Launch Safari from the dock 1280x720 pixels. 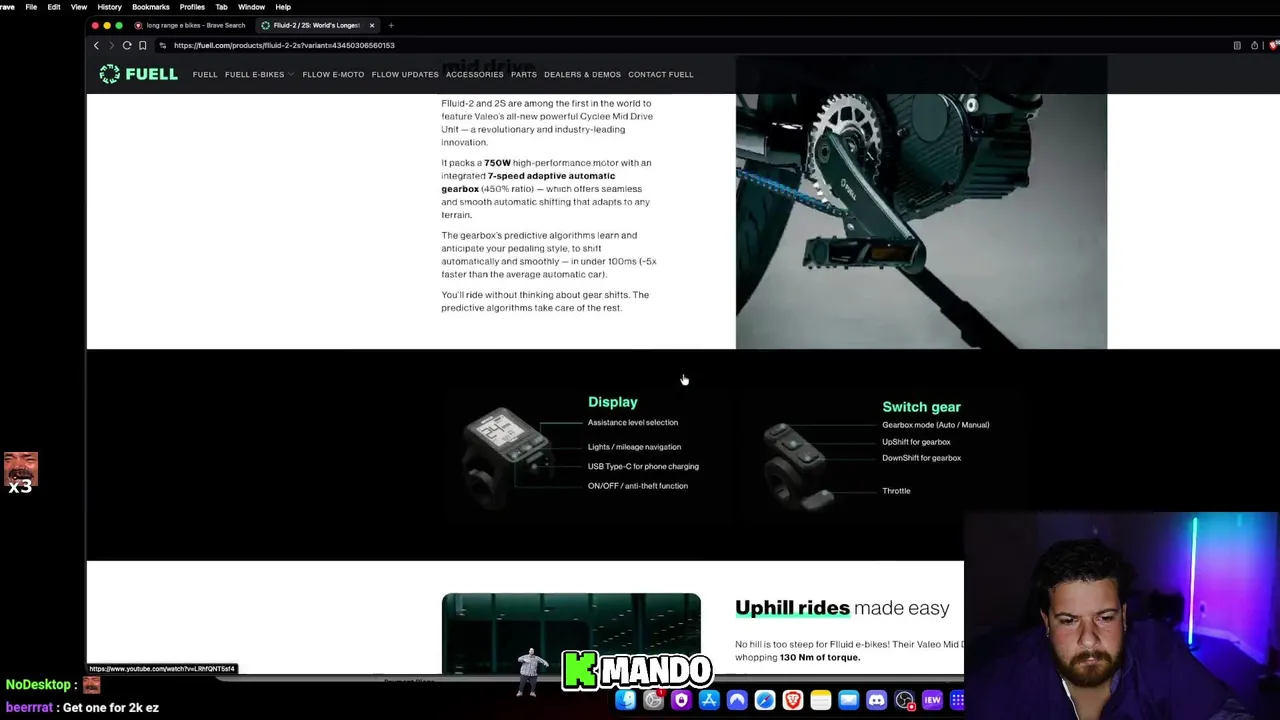765,700
